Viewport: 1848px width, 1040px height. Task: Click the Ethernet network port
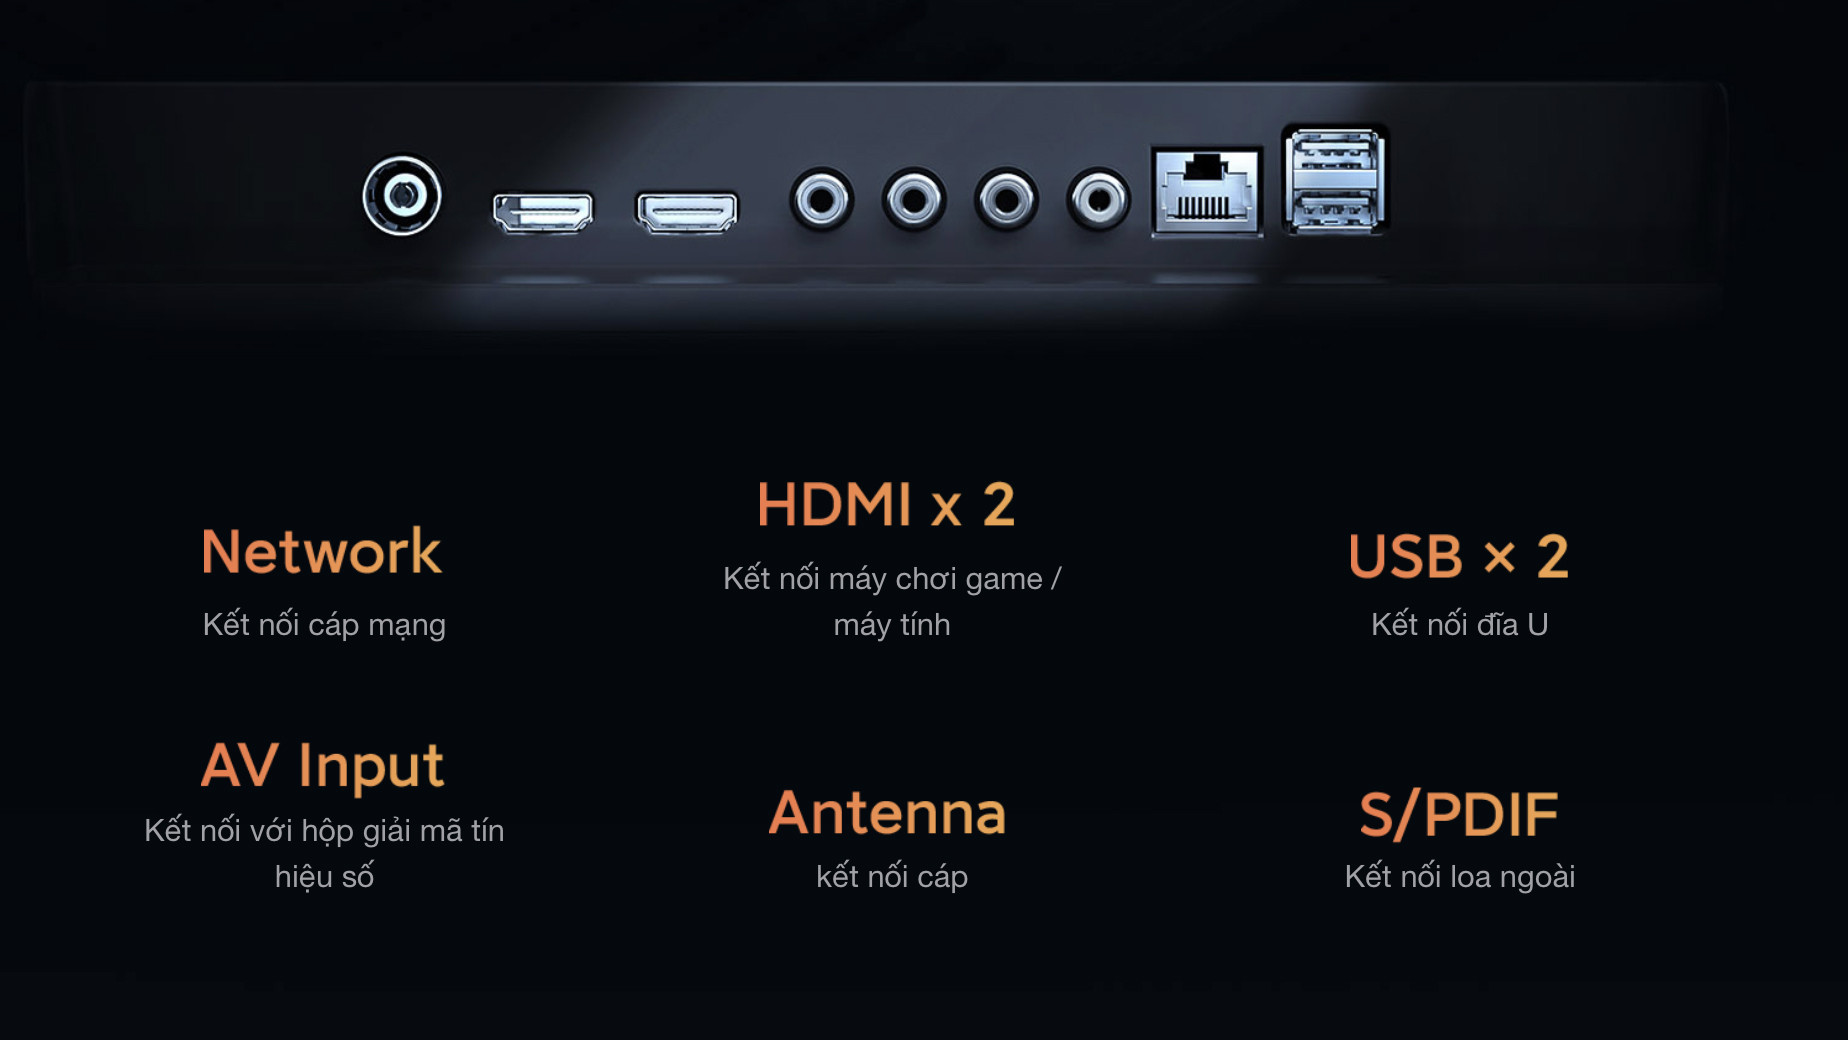coord(1207,192)
